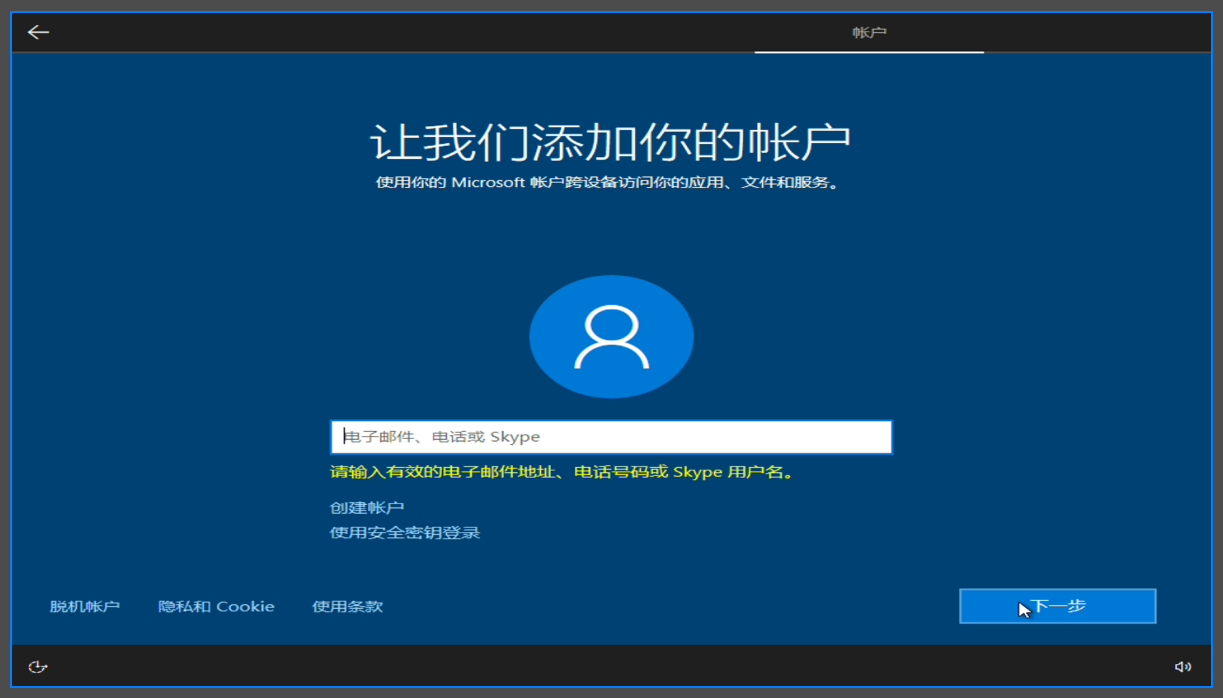1223x698 pixels.
Task: Click the user avatar circle icon
Action: tap(611, 337)
